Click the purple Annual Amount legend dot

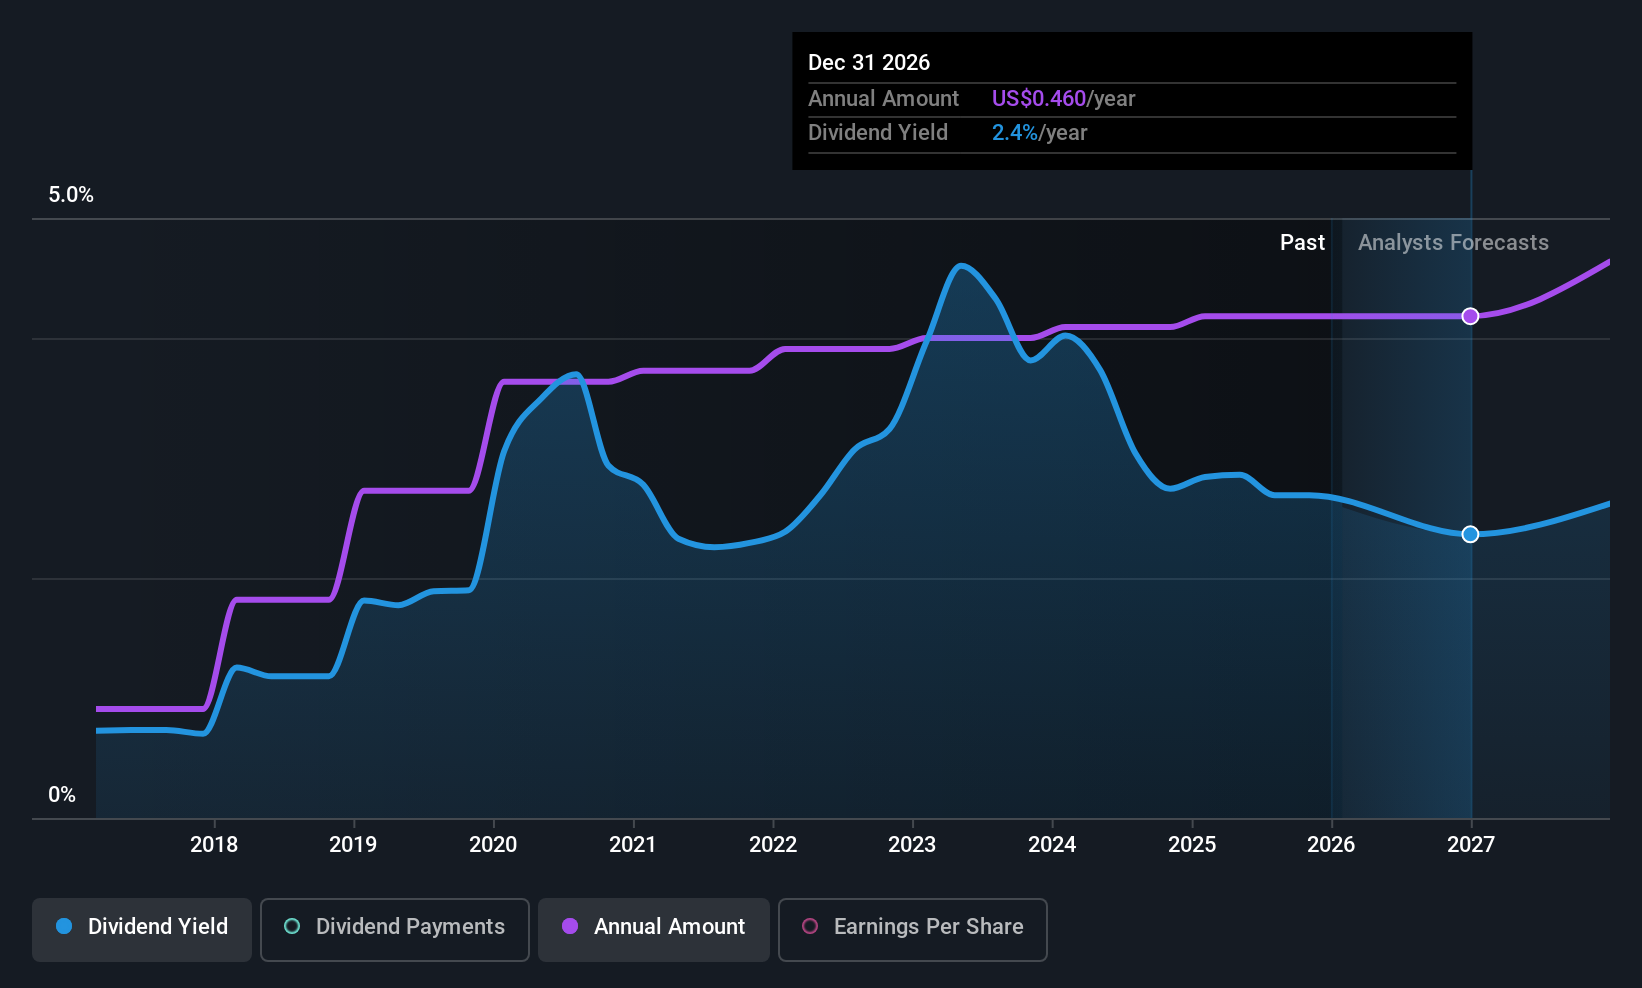point(570,926)
